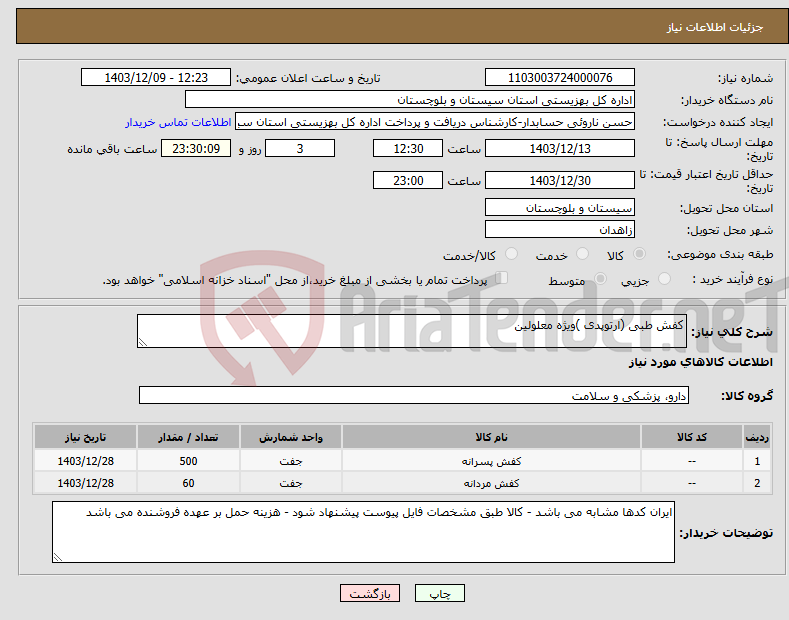Click the کد کالا column header
Viewport: 789px width, 620px height.
[692, 437]
